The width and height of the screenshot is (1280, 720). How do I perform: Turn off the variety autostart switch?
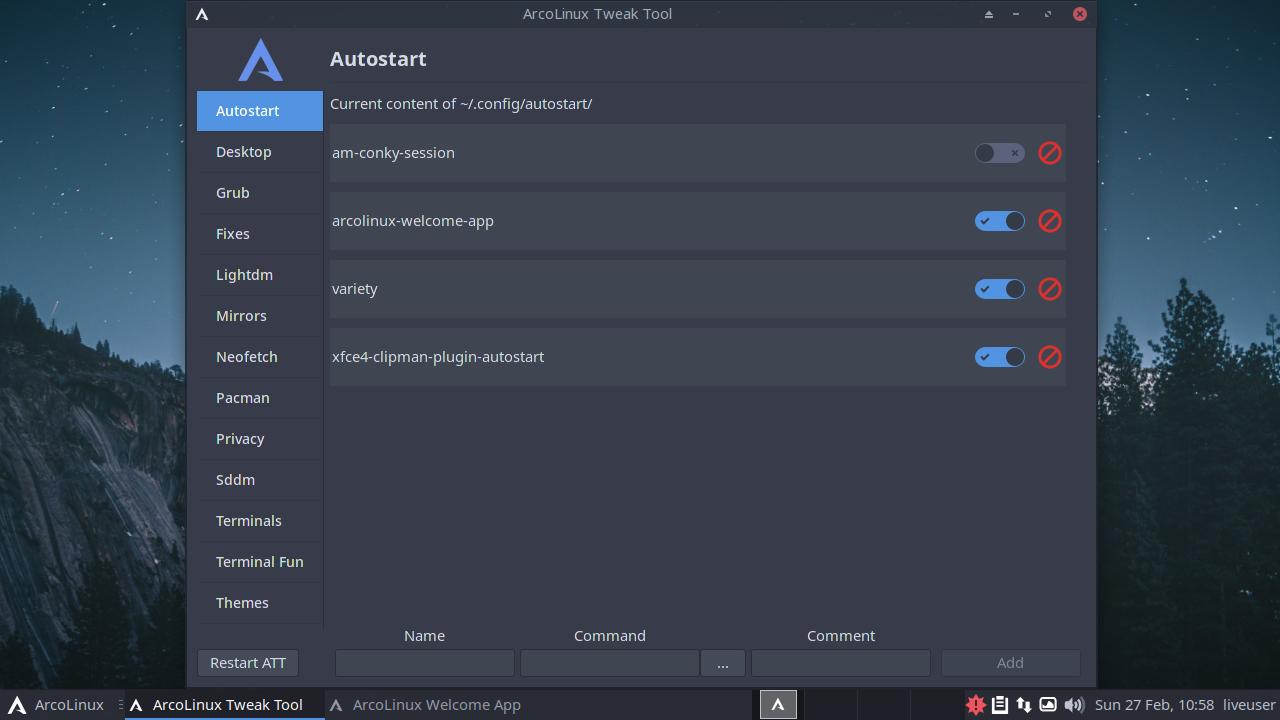999,289
